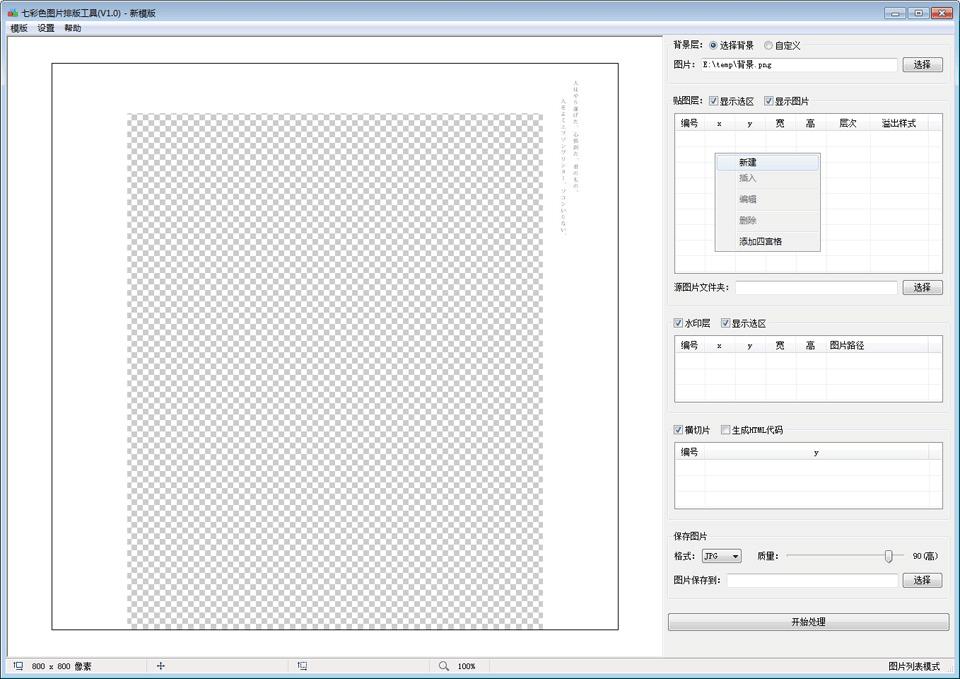Click the image size icon in status bar
The image size is (960, 679).
pyautogui.click(x=18, y=666)
